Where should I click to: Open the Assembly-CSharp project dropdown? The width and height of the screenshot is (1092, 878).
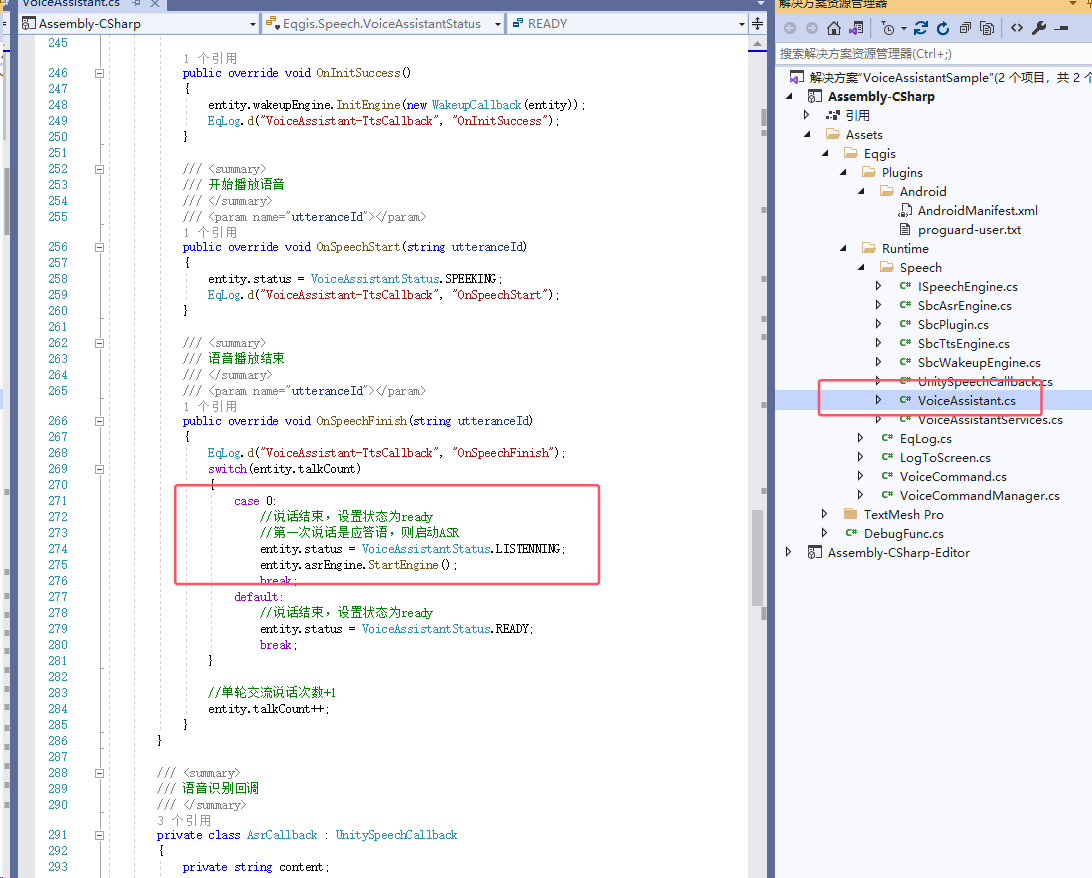[252, 23]
